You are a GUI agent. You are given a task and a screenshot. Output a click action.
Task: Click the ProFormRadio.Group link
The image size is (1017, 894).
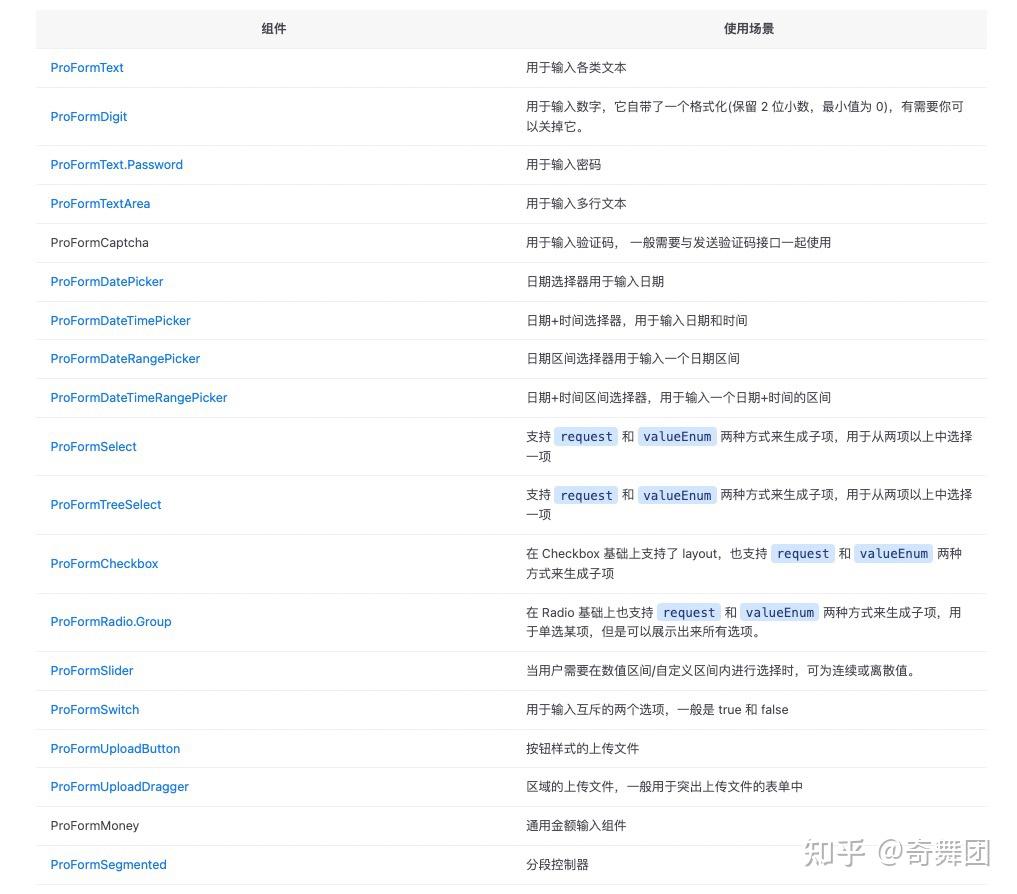111,621
